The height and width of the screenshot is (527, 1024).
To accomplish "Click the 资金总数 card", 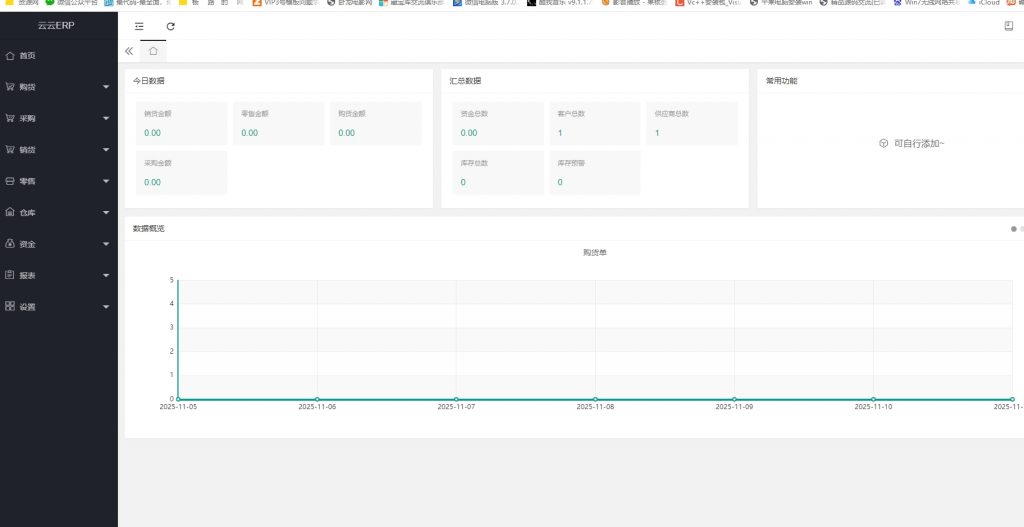I will click(x=498, y=123).
